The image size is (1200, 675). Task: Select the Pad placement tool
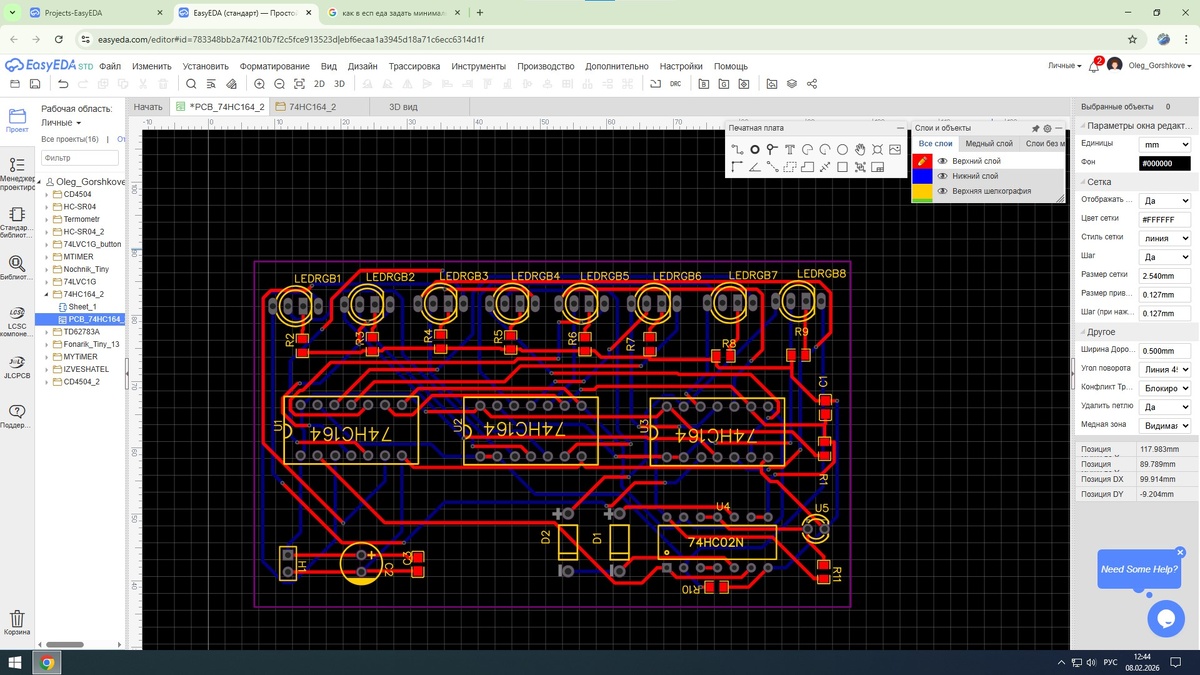pos(755,149)
